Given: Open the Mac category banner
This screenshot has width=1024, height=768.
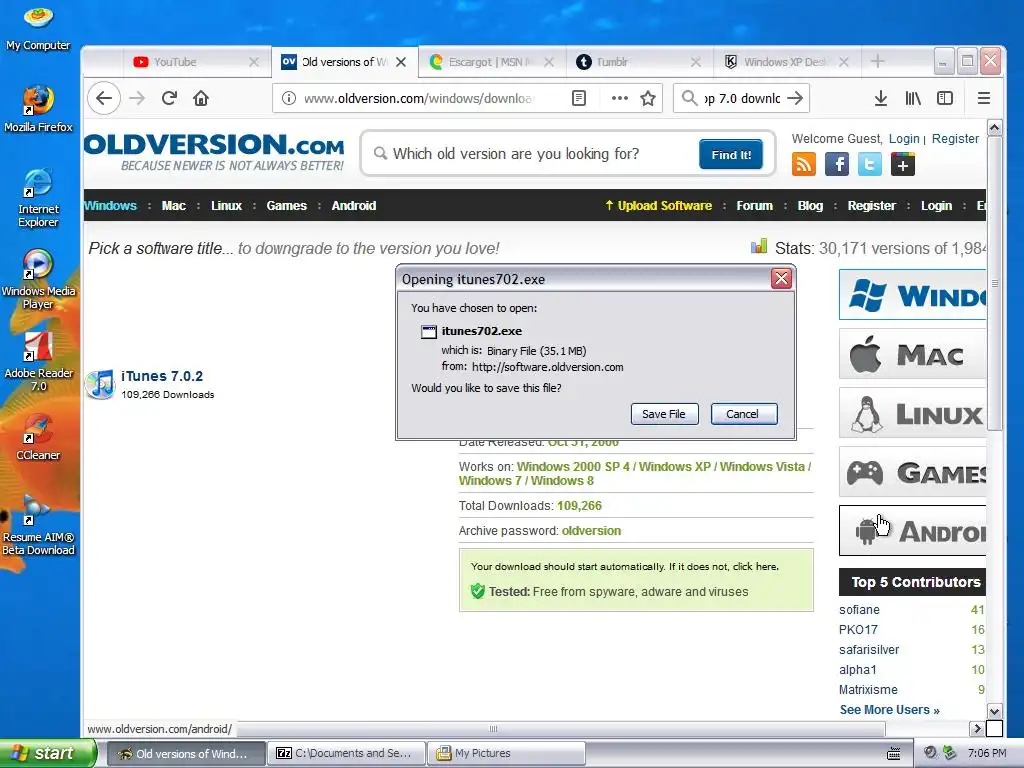Looking at the screenshot, I should tap(912, 354).
